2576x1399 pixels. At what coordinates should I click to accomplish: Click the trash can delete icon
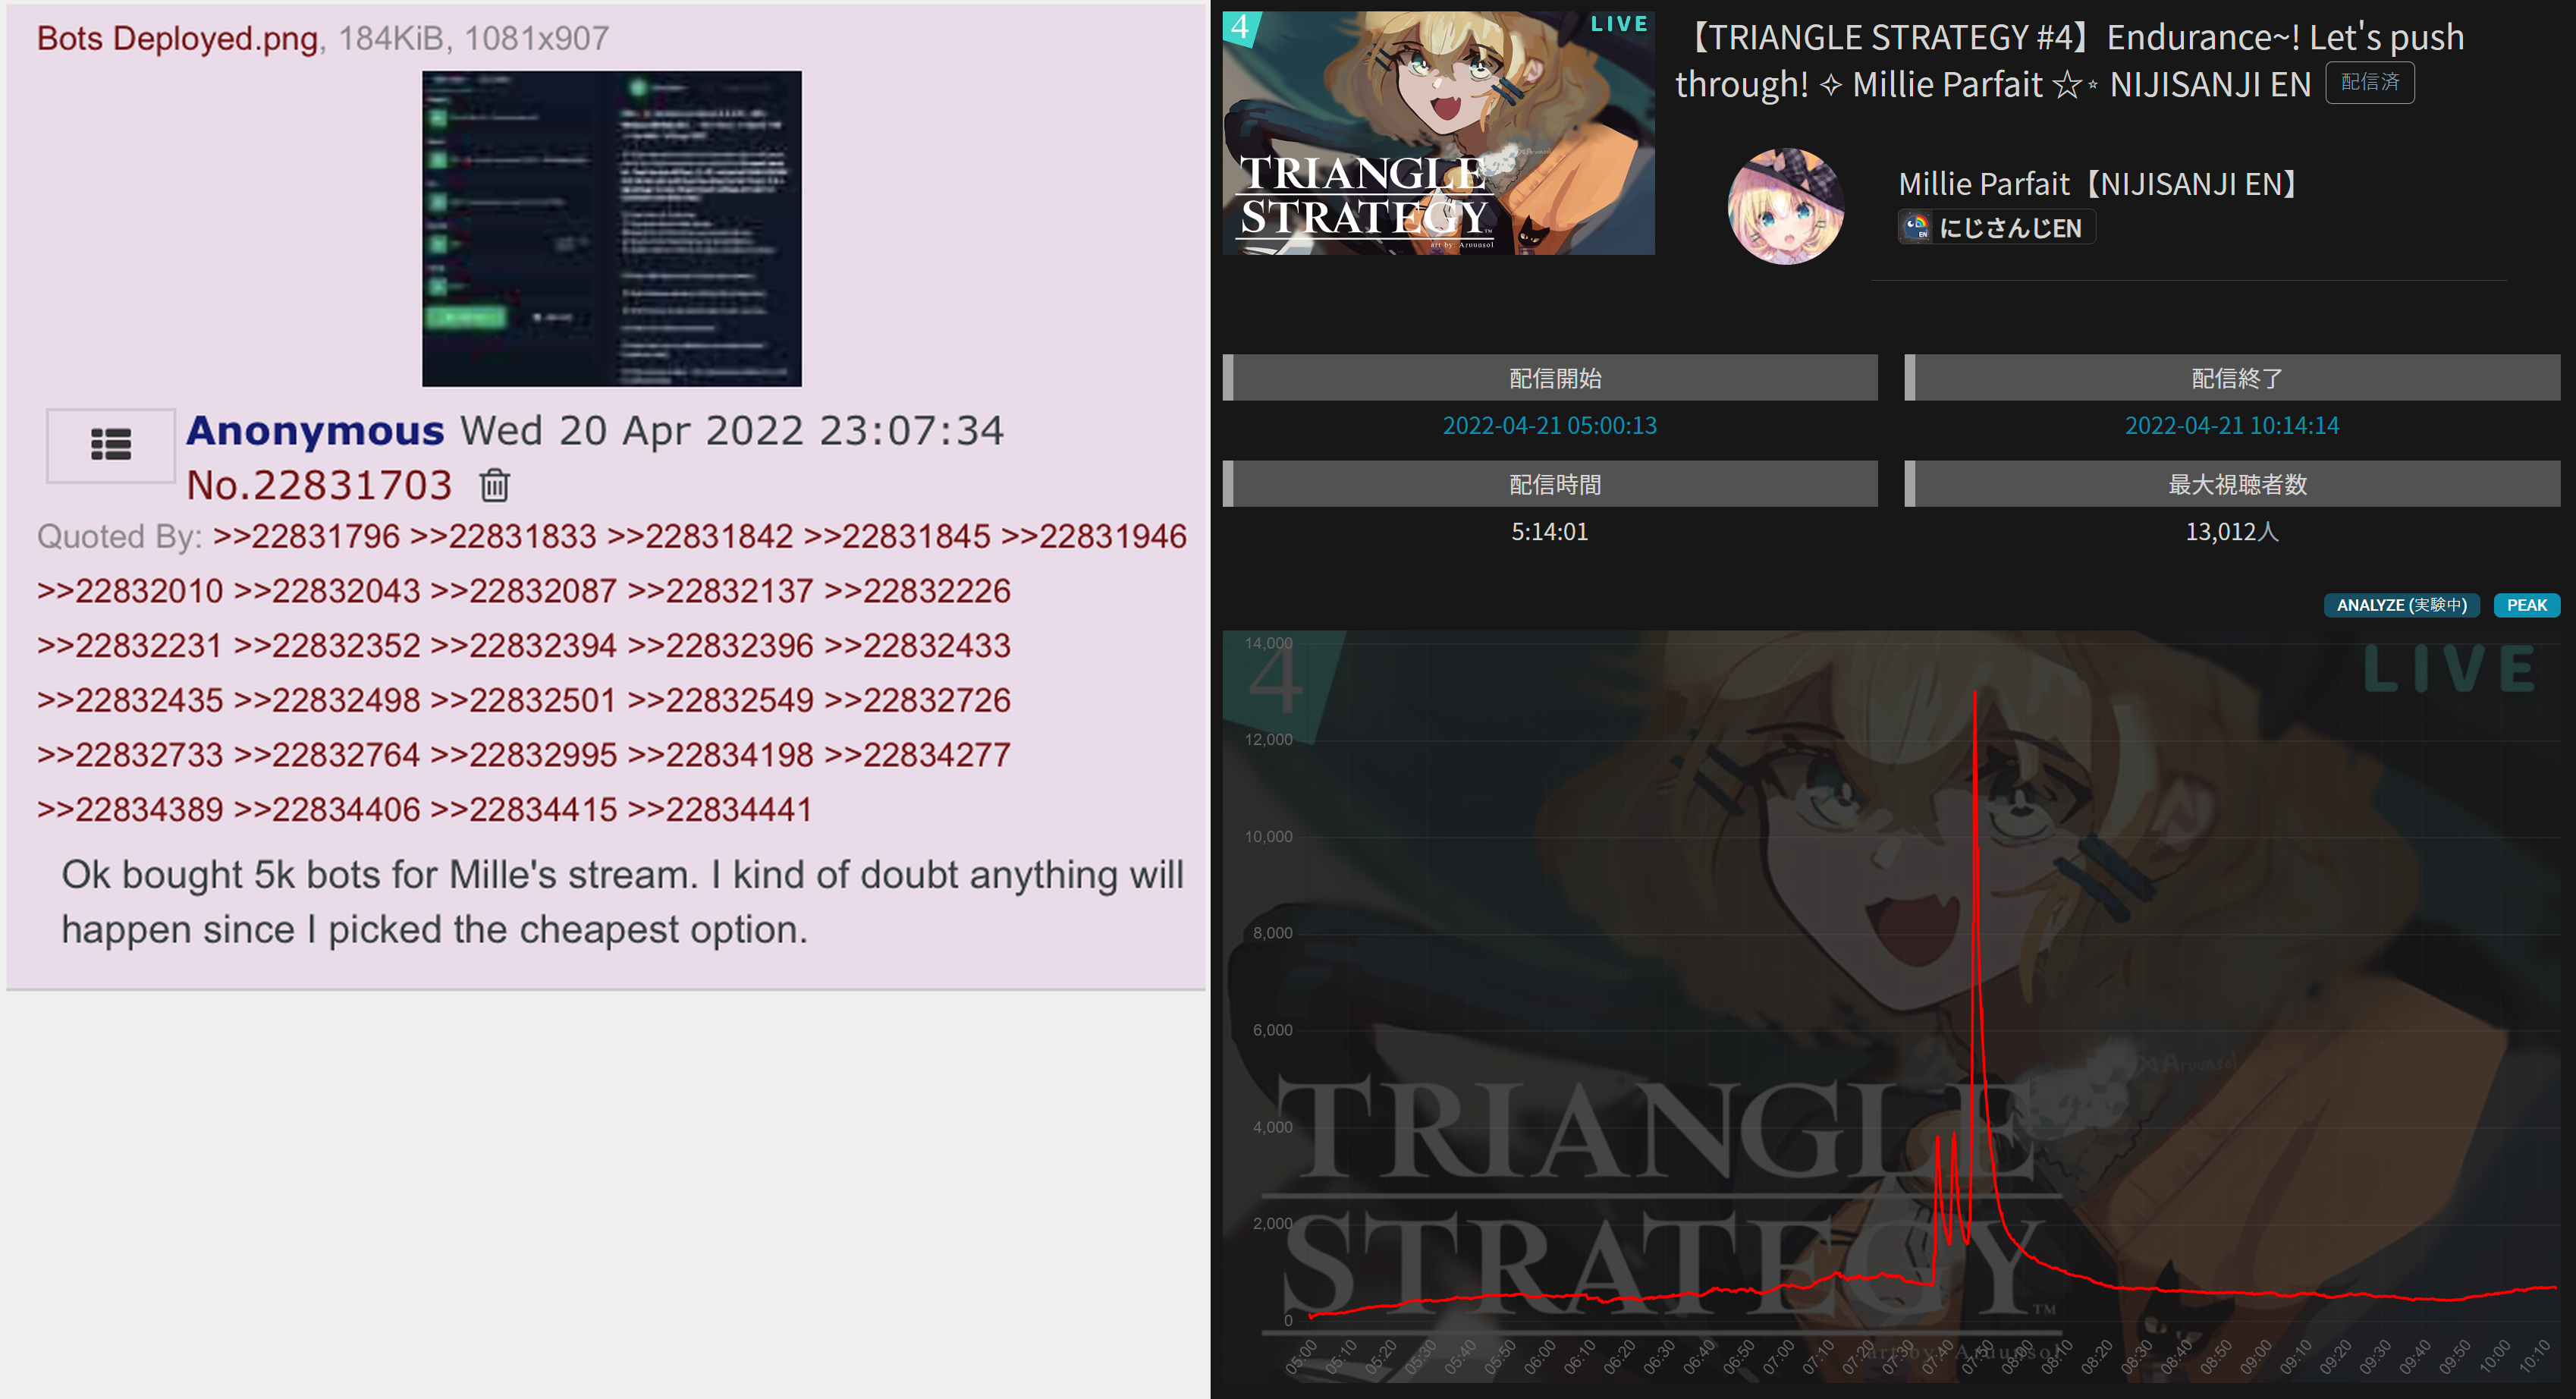[494, 485]
